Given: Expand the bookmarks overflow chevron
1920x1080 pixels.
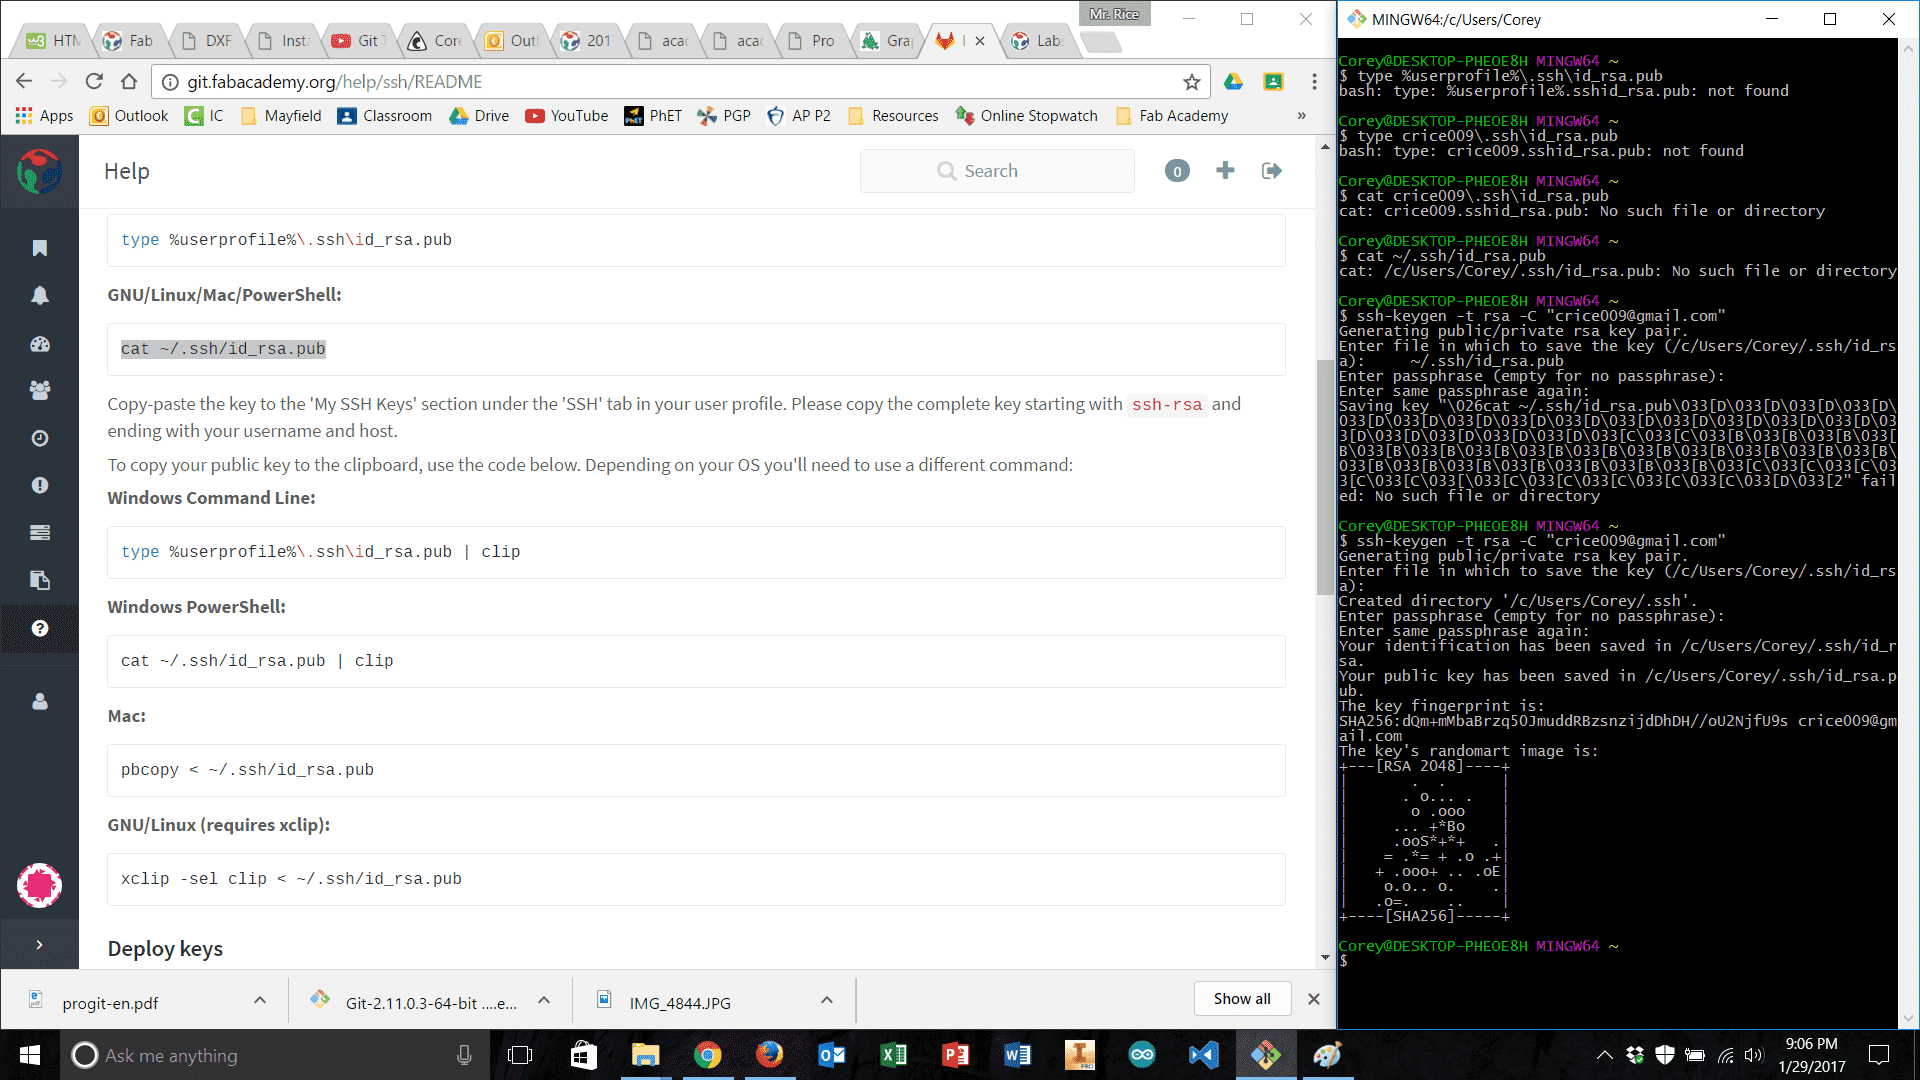Looking at the screenshot, I should [x=1301, y=116].
